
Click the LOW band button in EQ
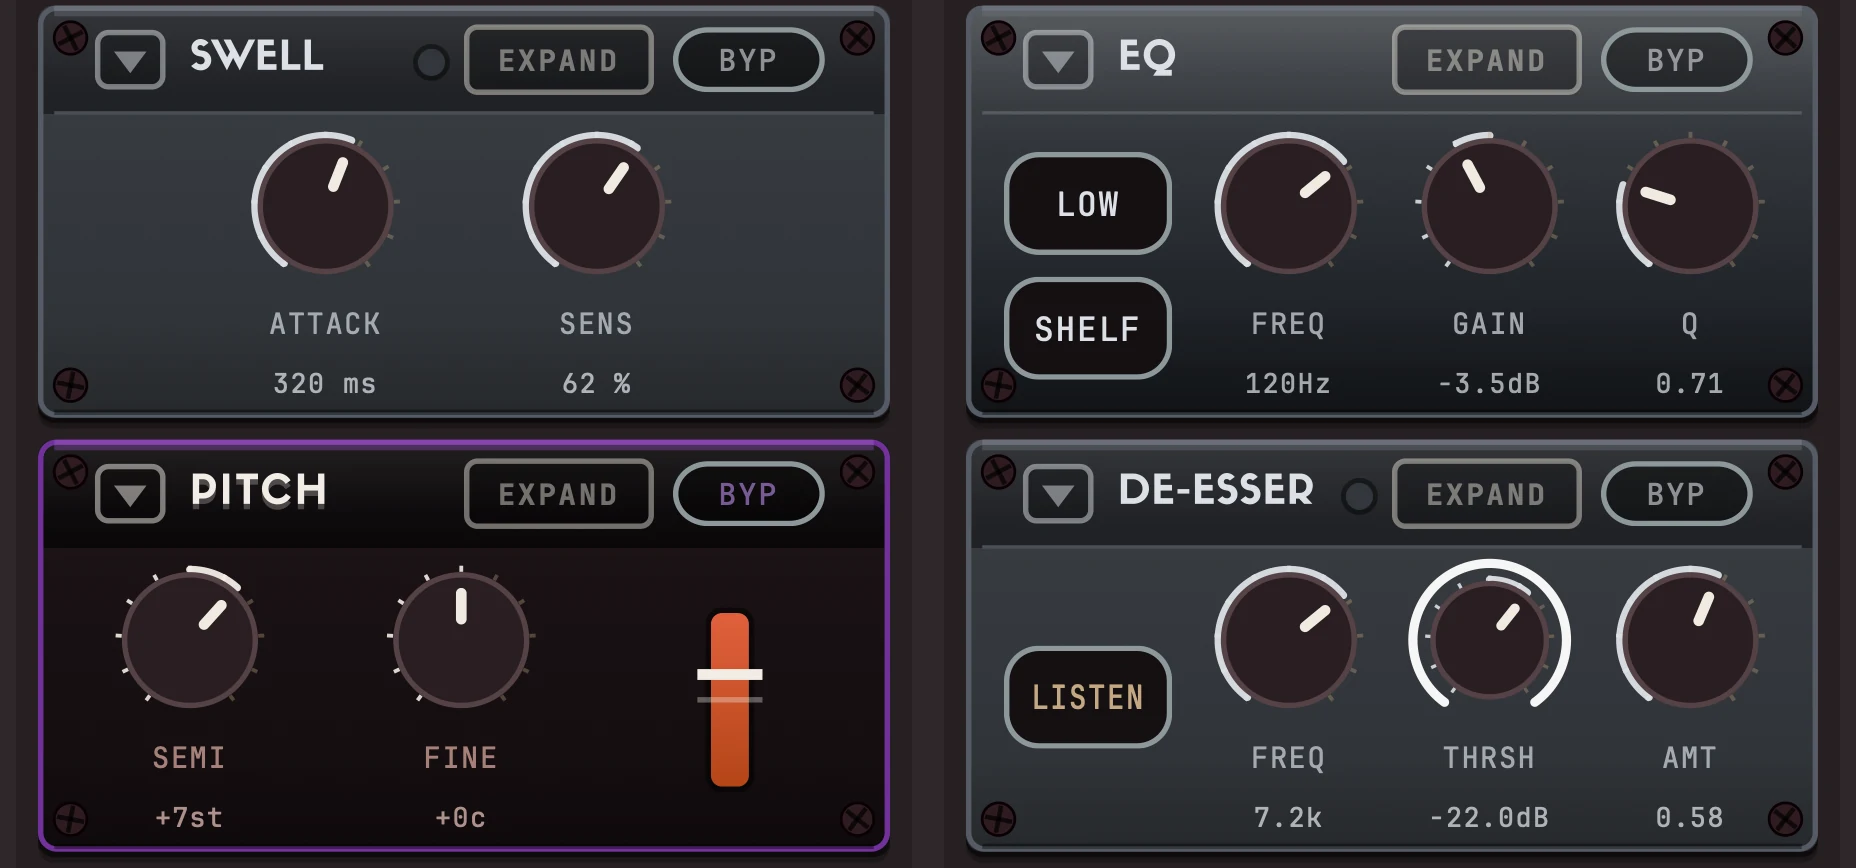tap(1088, 204)
